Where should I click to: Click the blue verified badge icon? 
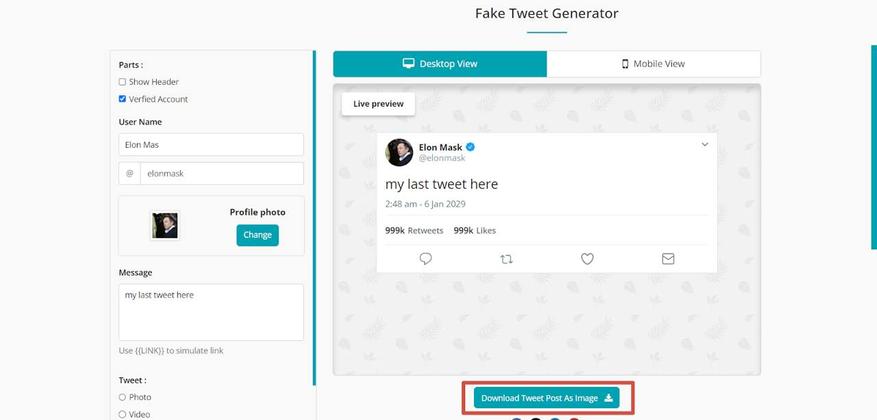click(470, 147)
